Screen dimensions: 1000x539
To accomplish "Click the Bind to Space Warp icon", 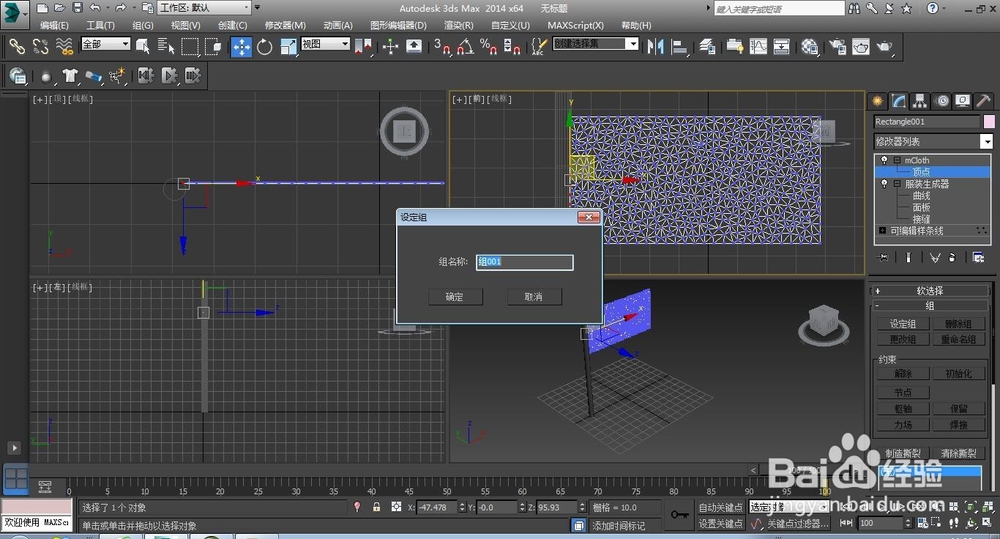I will pos(64,46).
